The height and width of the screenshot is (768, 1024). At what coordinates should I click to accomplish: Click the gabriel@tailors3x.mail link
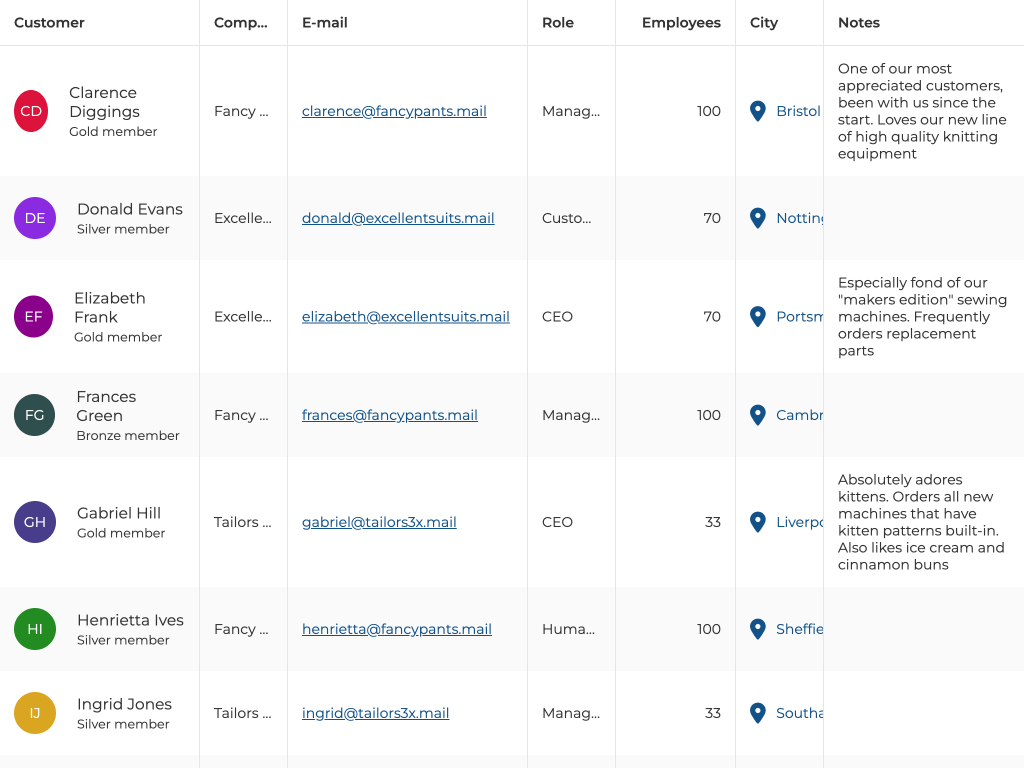point(379,522)
